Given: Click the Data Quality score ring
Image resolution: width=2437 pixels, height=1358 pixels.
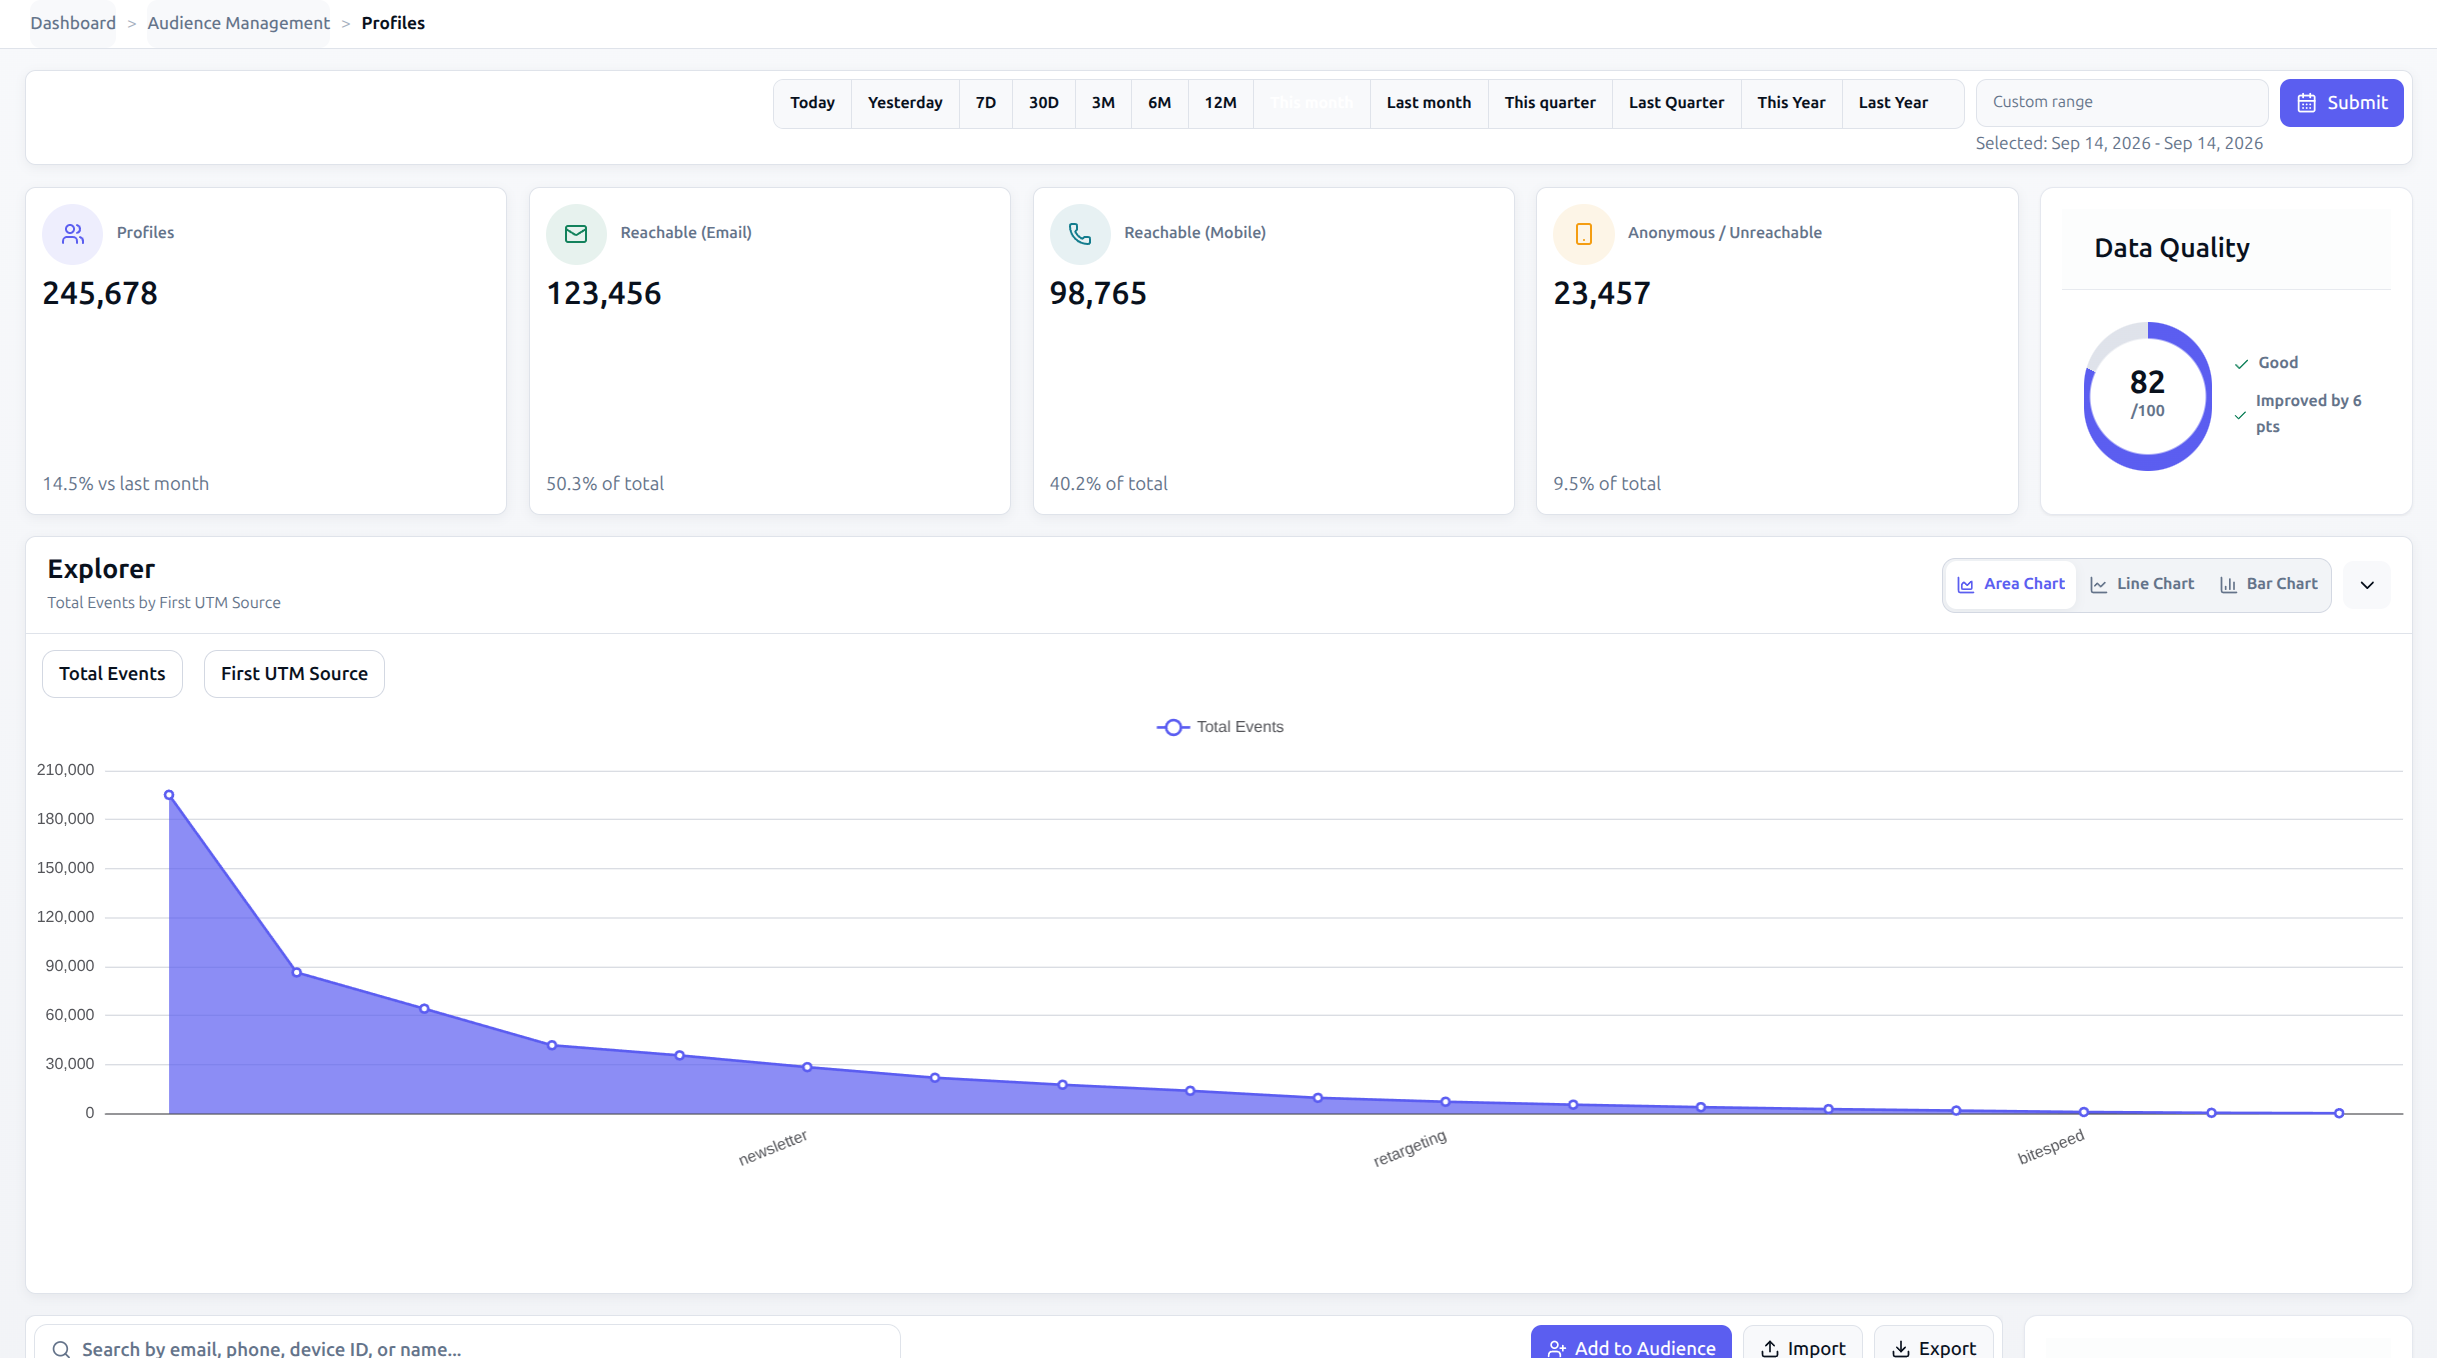Looking at the screenshot, I should (2147, 396).
